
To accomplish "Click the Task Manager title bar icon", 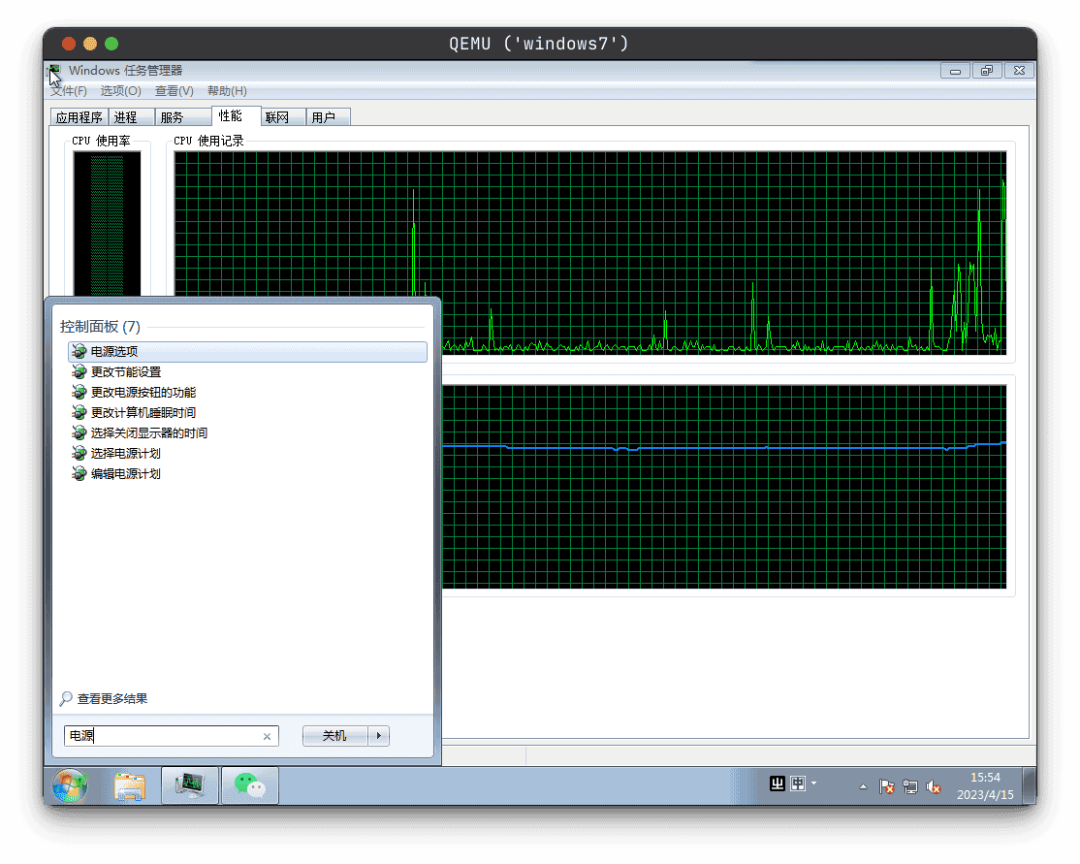I will [x=54, y=71].
